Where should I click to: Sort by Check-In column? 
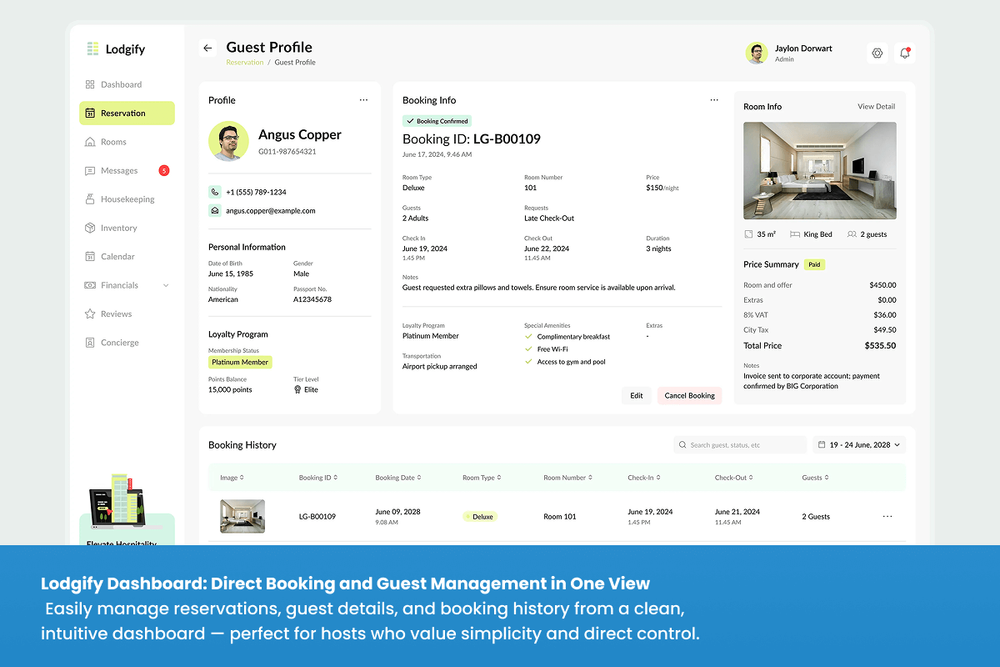point(643,478)
